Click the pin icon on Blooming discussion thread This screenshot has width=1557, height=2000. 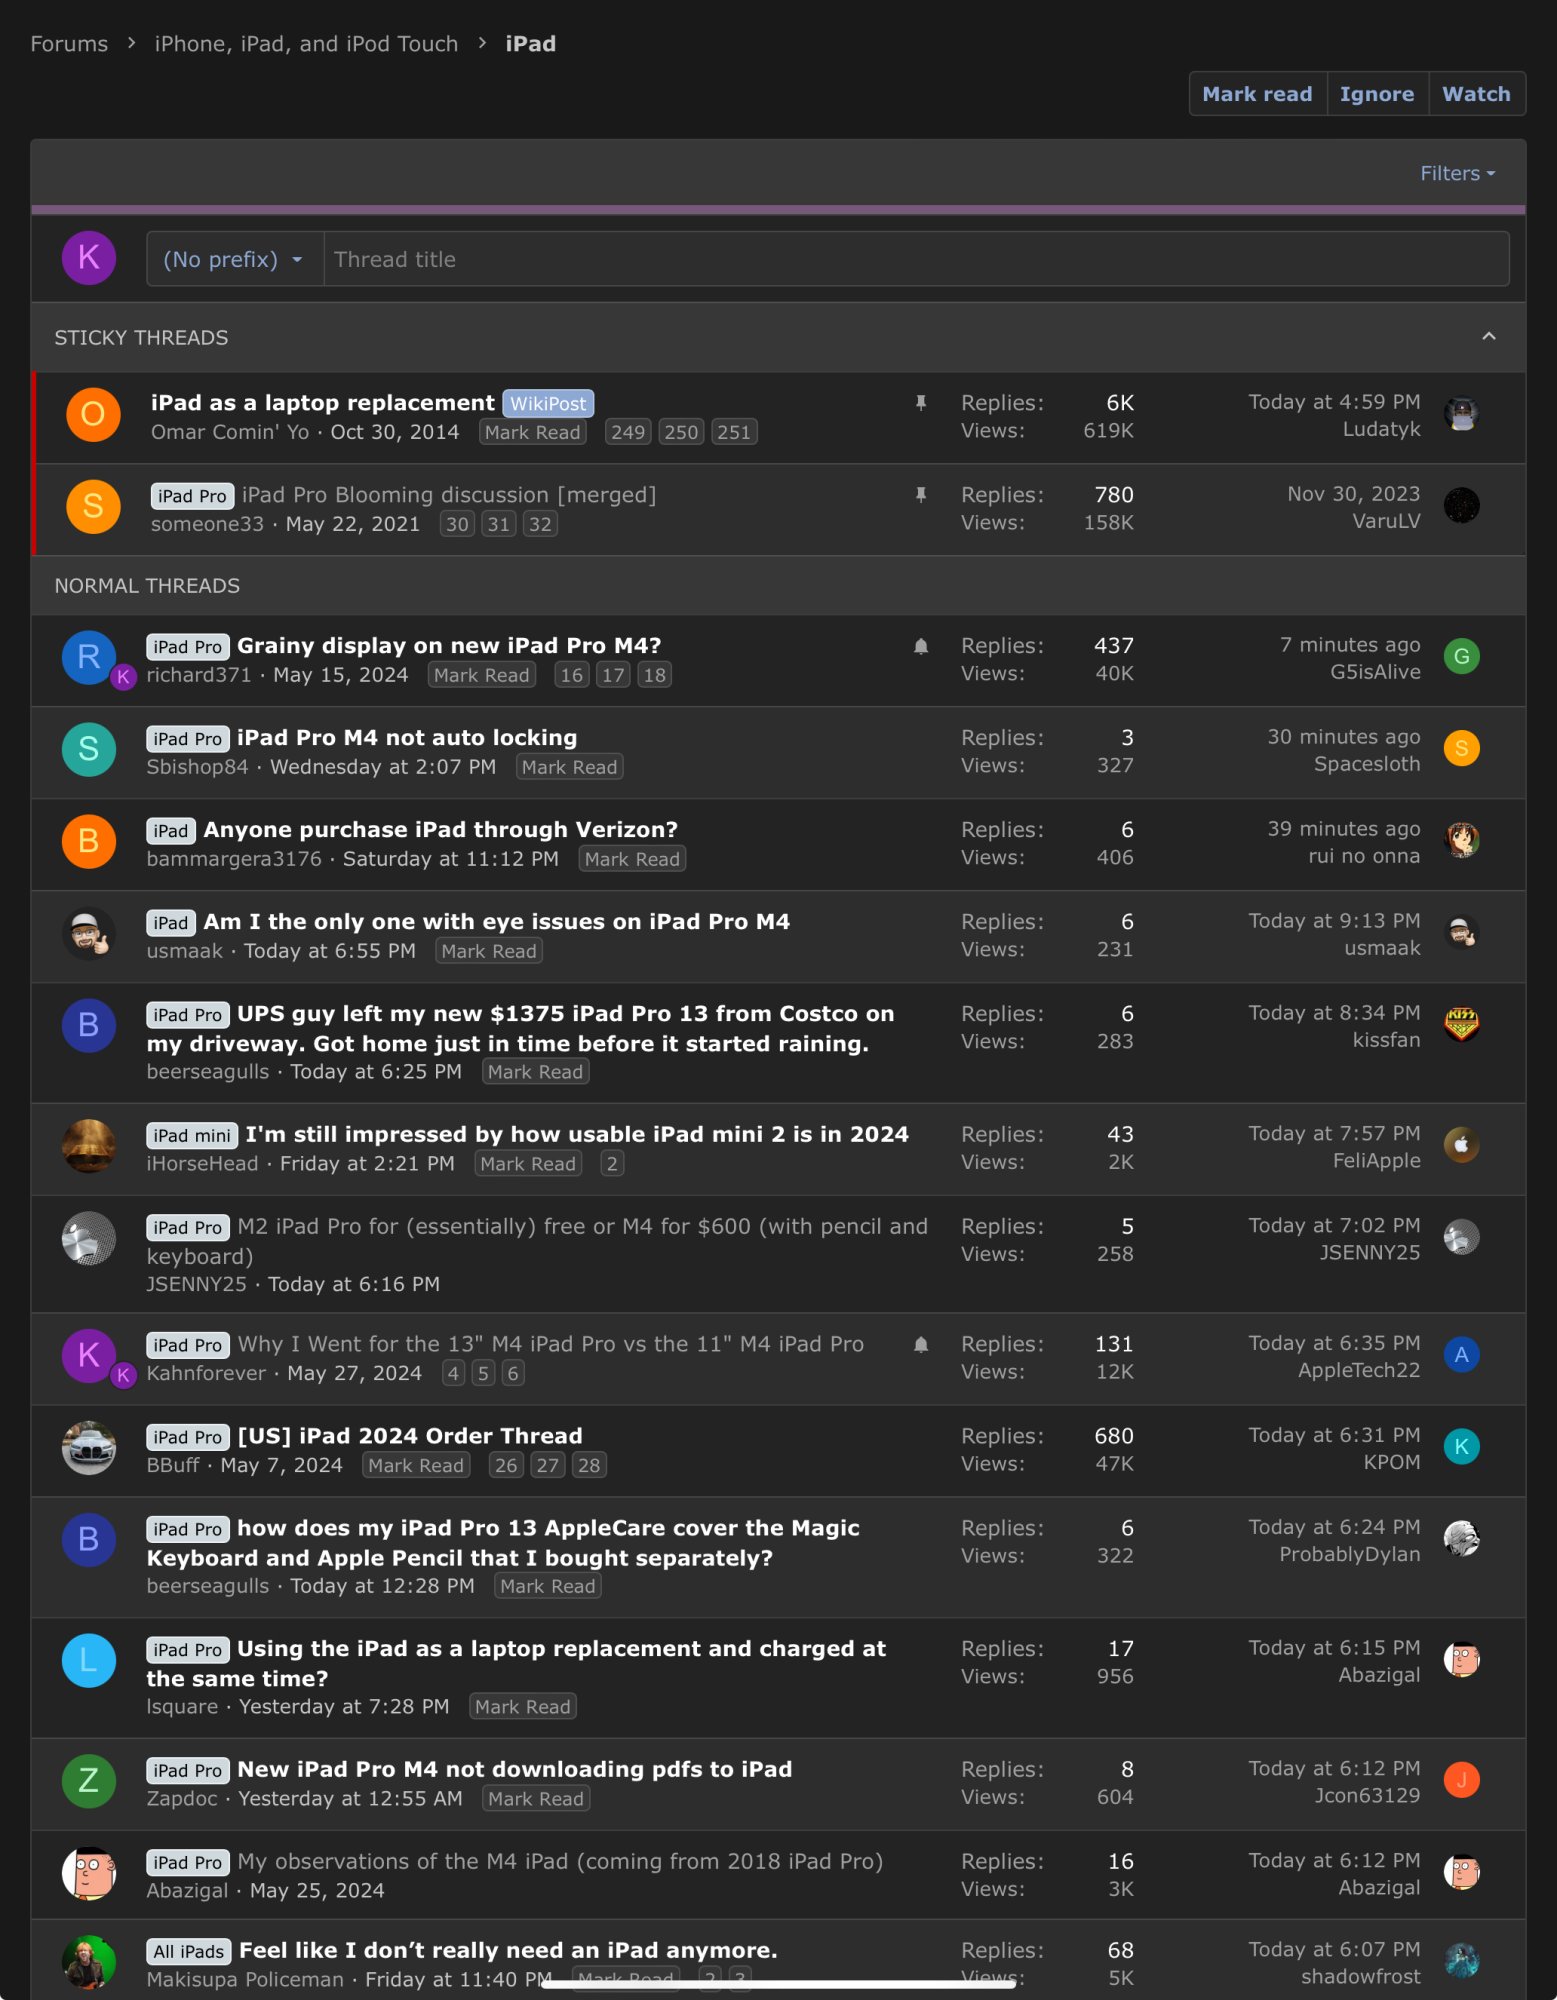point(921,495)
